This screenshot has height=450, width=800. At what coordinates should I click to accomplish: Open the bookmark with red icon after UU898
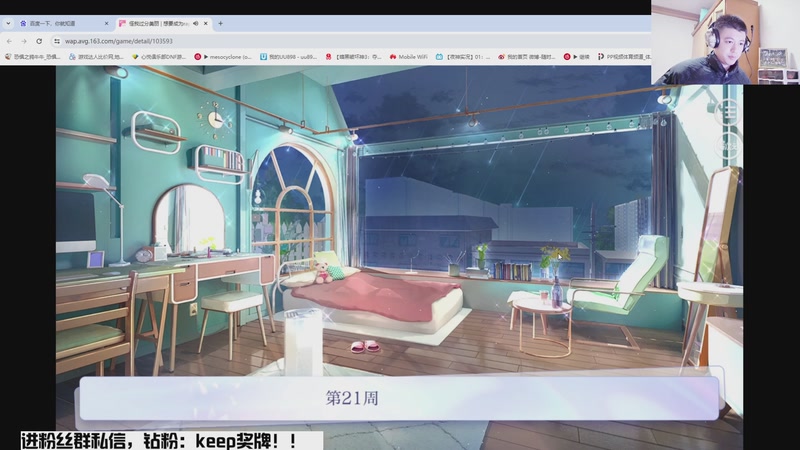[x=354, y=57]
